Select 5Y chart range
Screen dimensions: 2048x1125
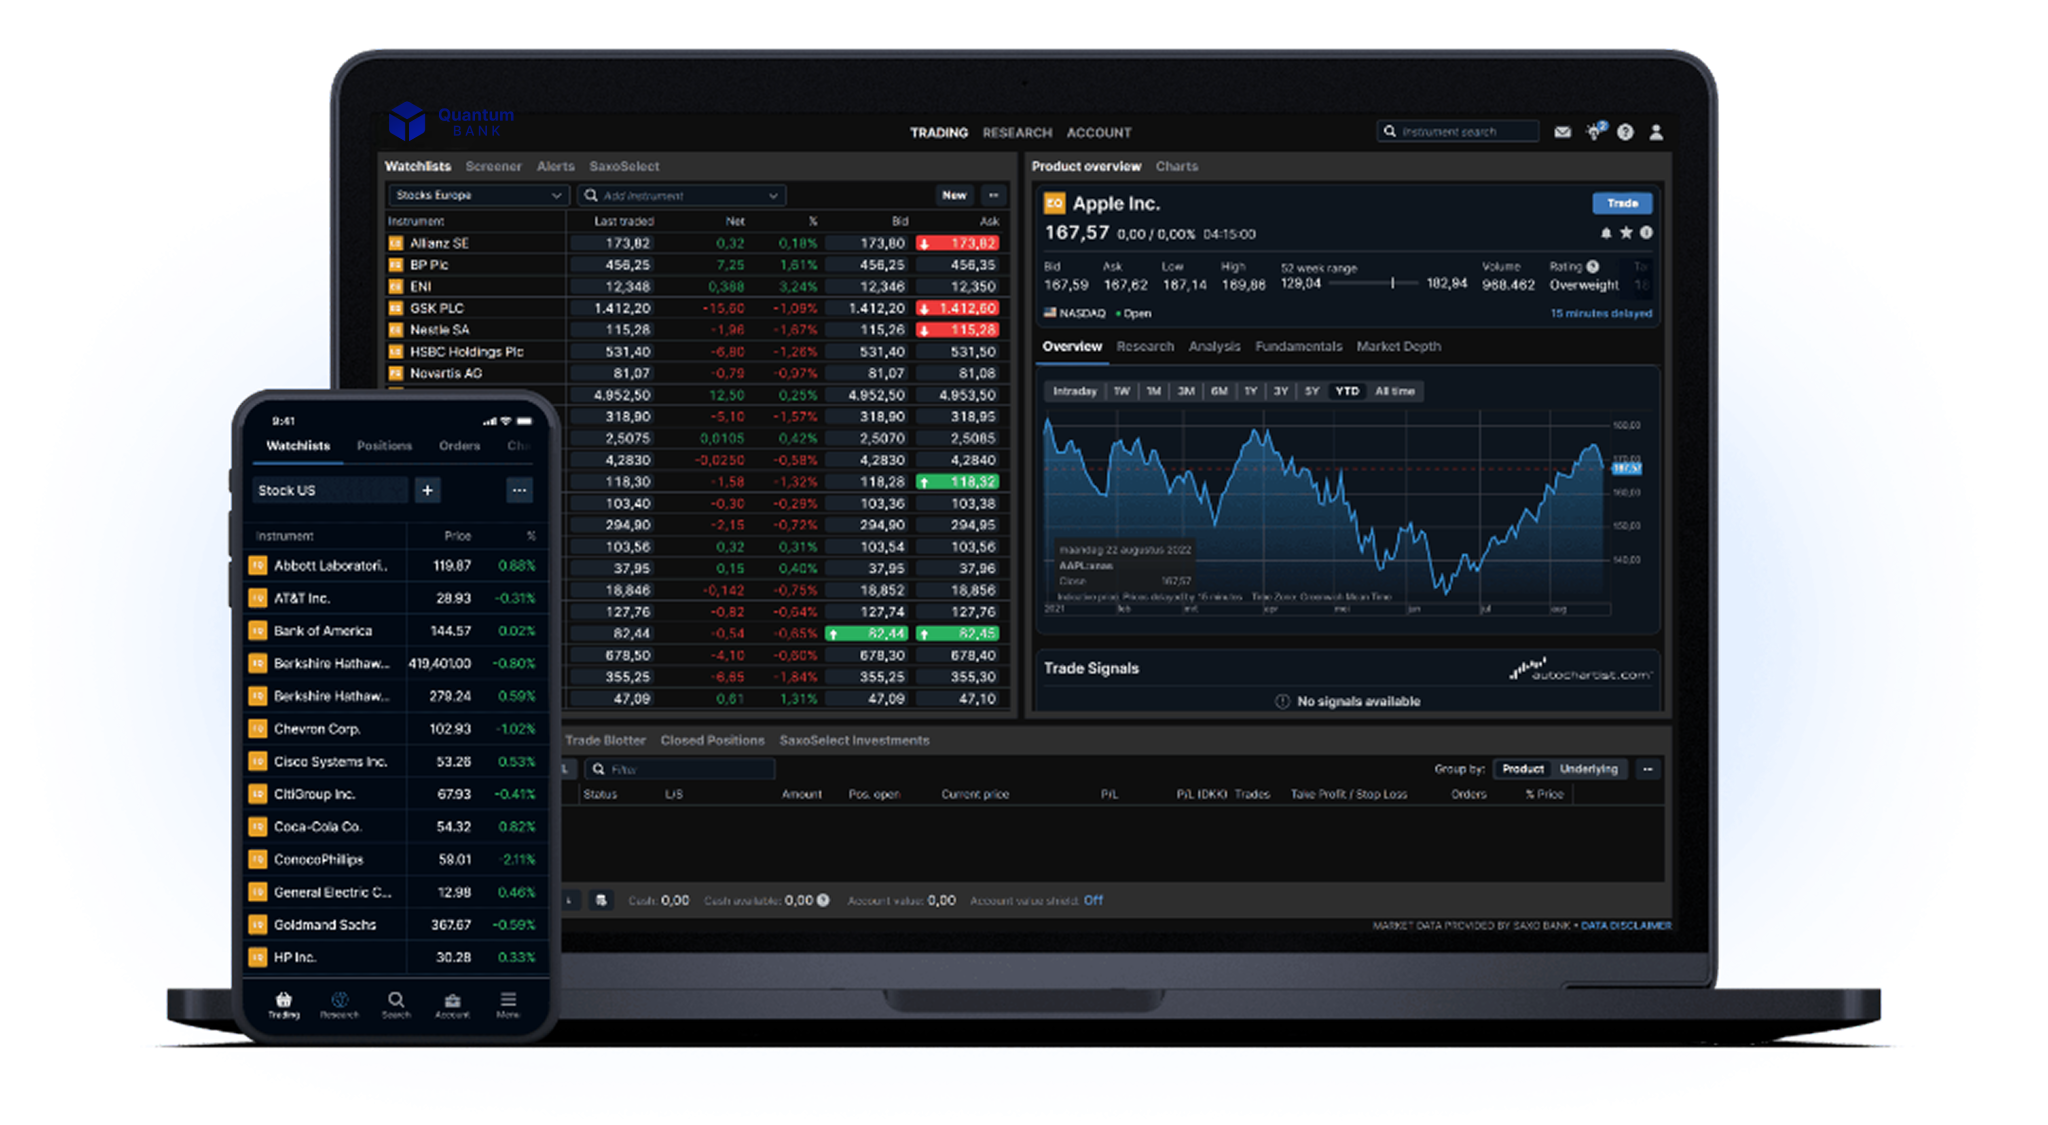pos(1311,391)
